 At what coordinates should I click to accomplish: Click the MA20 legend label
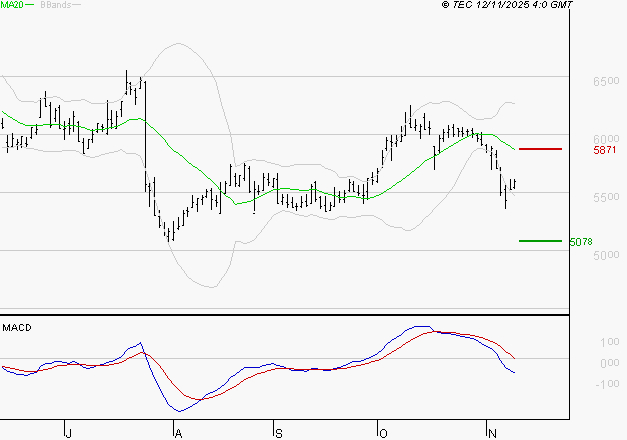[x=12, y=4]
